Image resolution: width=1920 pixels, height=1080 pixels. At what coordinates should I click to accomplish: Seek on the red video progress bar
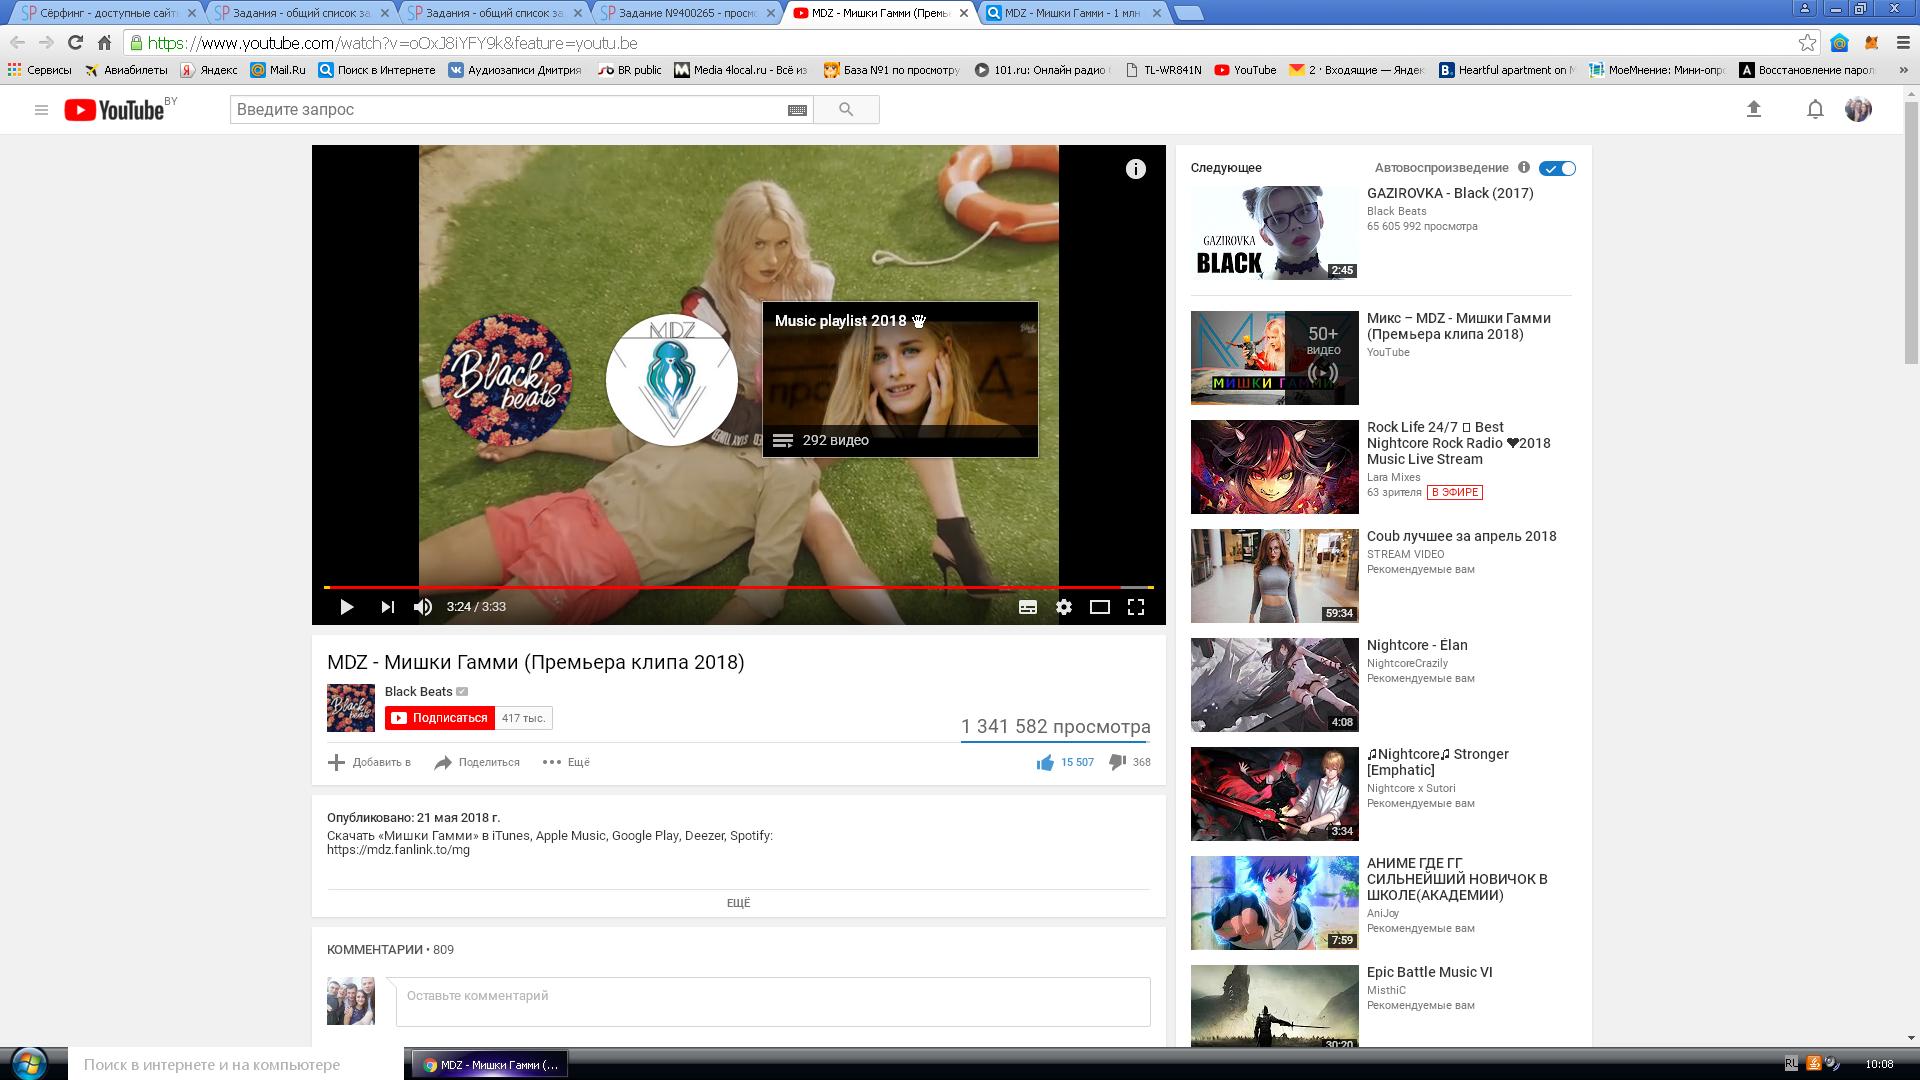click(738, 587)
